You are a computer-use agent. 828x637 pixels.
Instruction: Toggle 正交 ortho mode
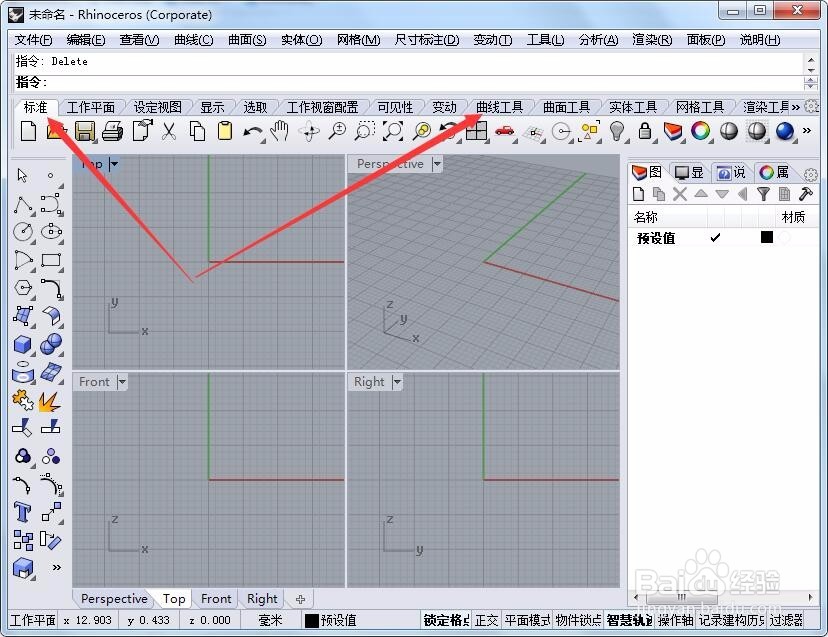[486, 621]
